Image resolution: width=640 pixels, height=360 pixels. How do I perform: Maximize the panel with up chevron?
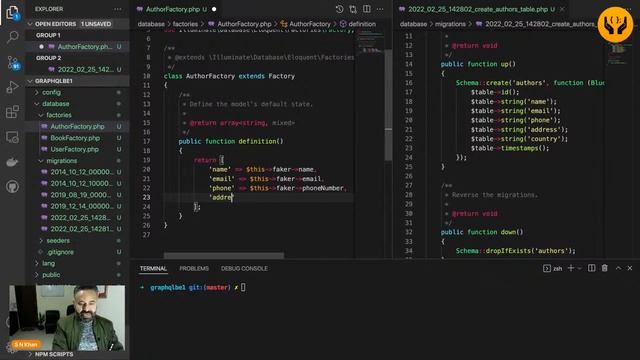[618, 268]
